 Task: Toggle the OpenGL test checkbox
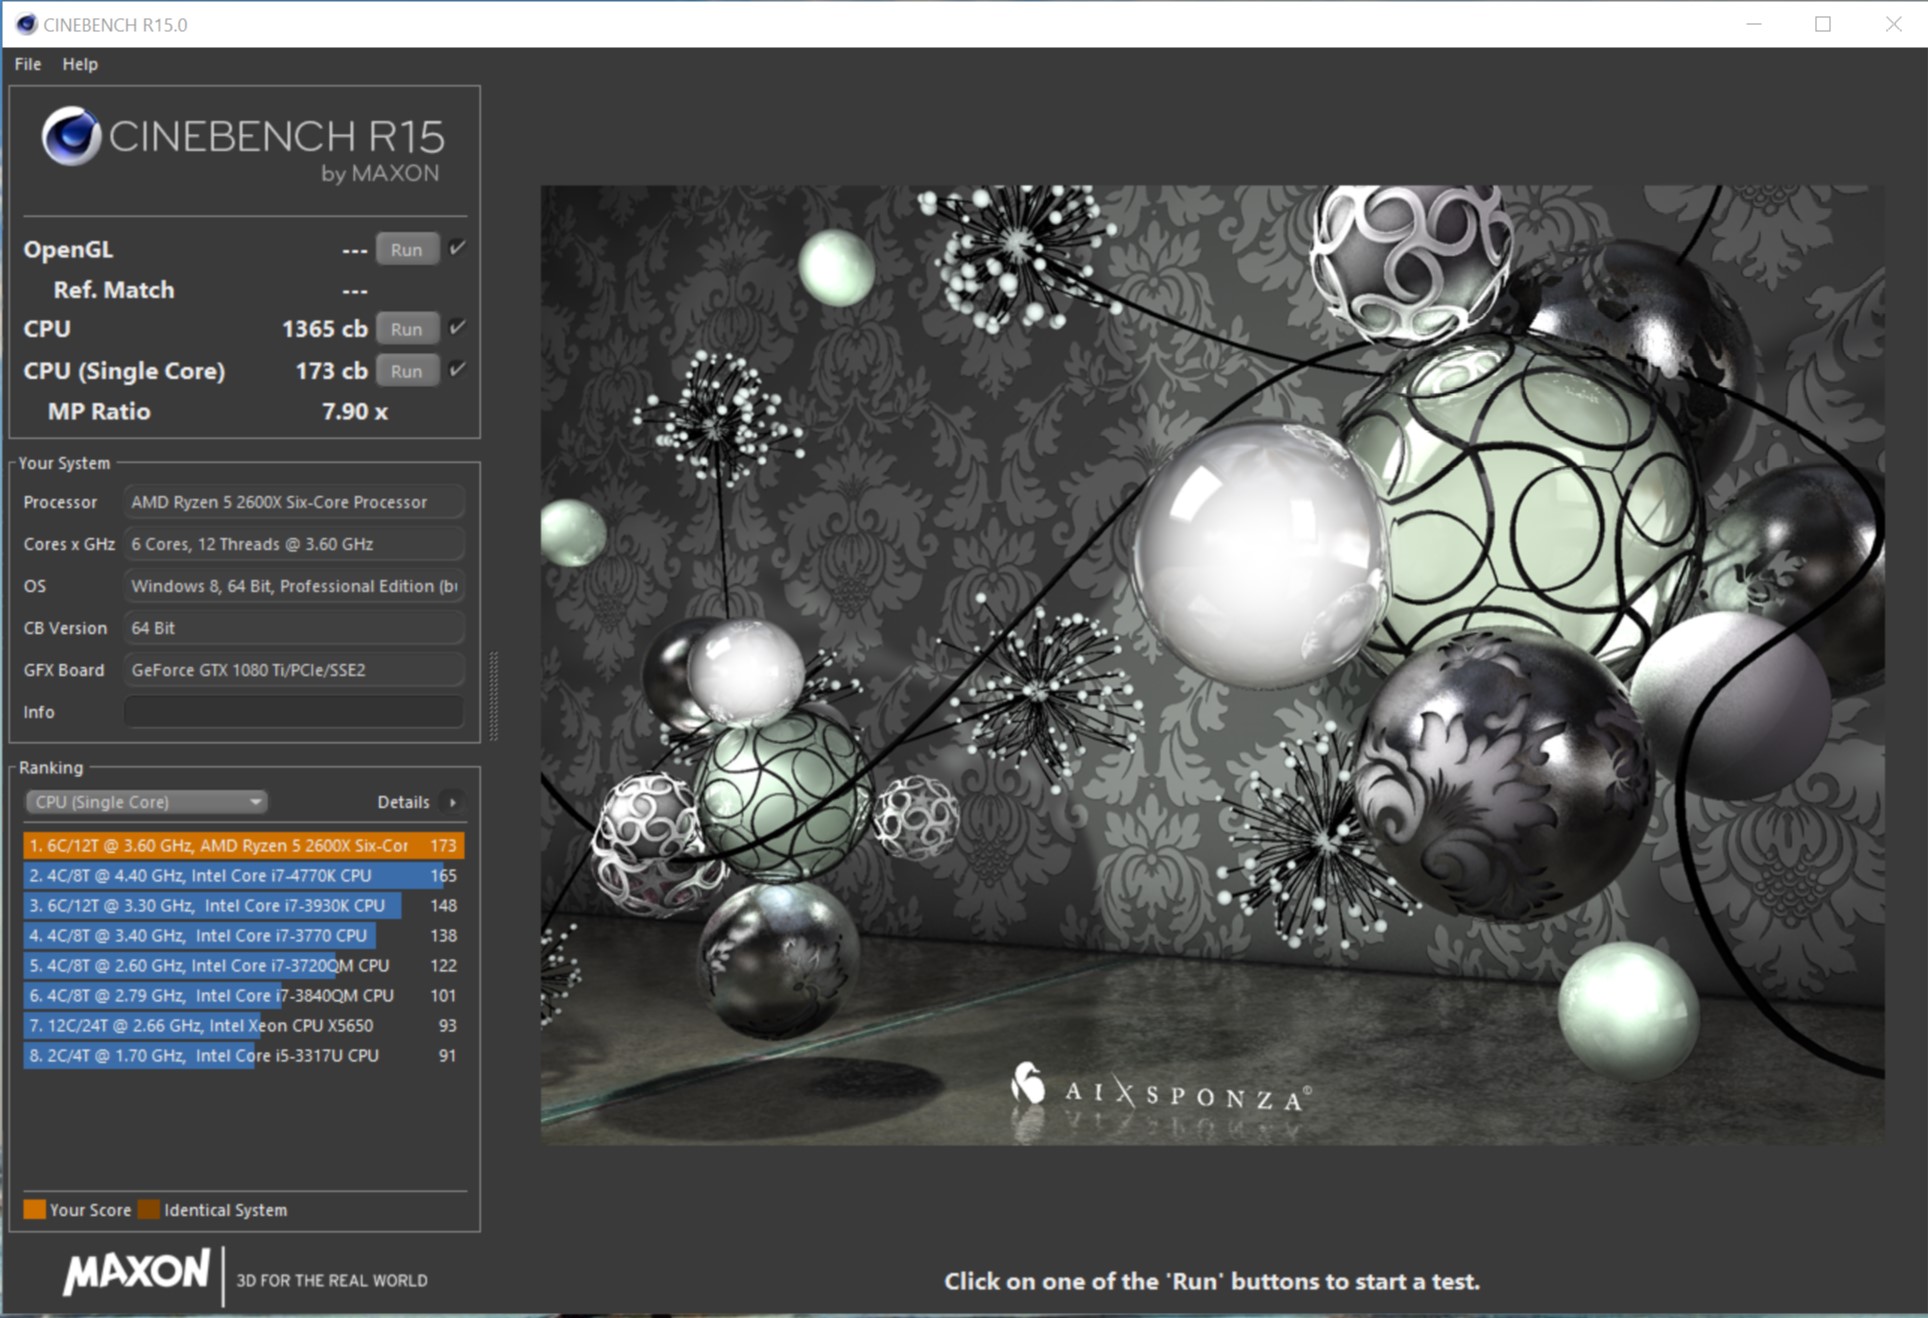coord(458,248)
